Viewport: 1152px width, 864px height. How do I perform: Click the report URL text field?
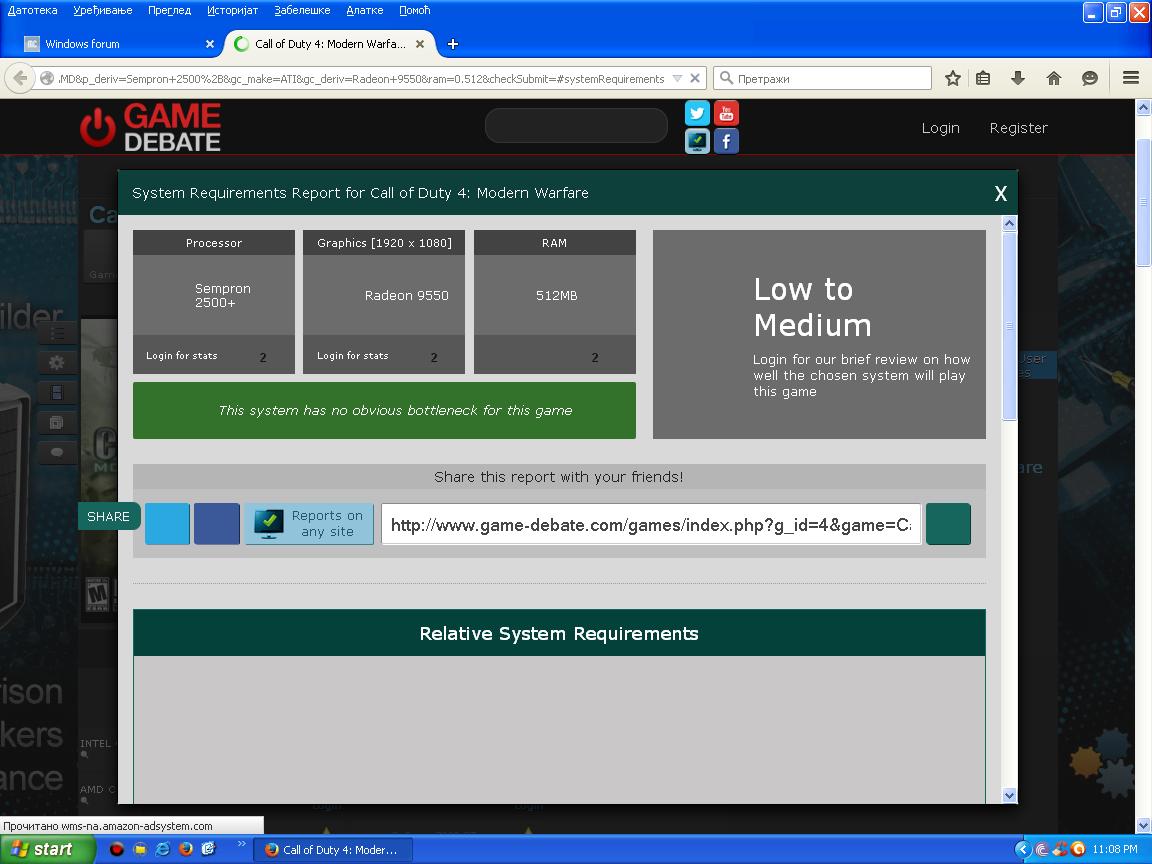pyautogui.click(x=651, y=525)
